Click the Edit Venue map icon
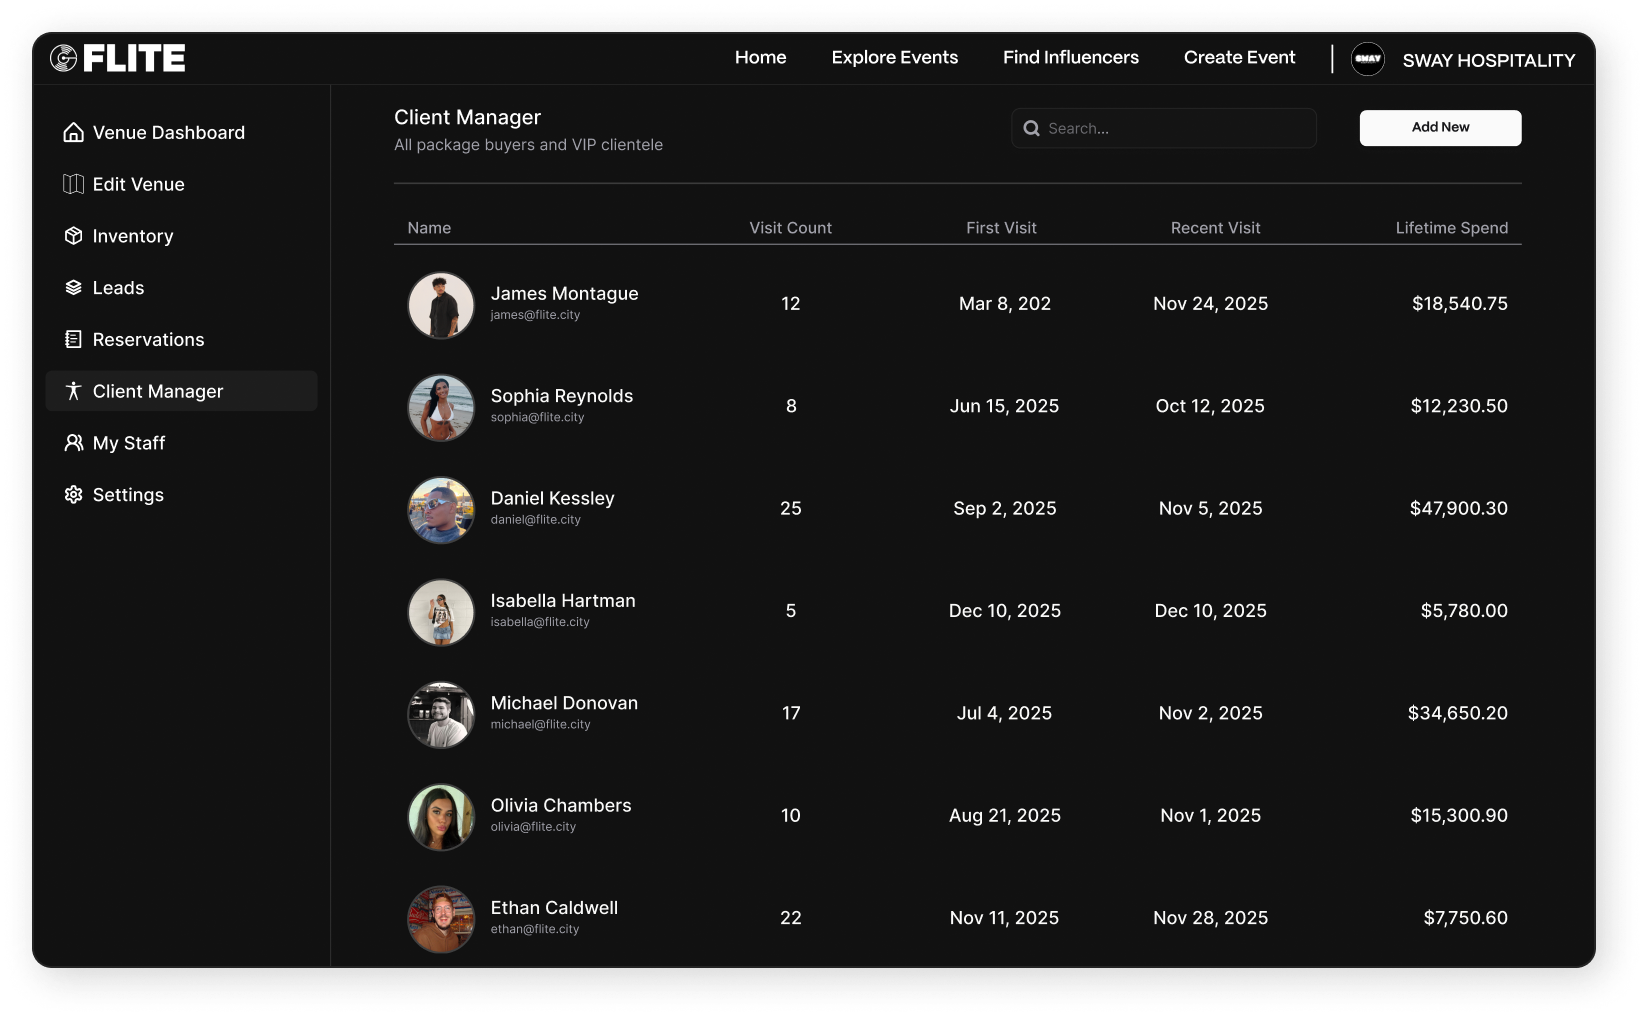The width and height of the screenshot is (1644, 1016). tap(73, 184)
